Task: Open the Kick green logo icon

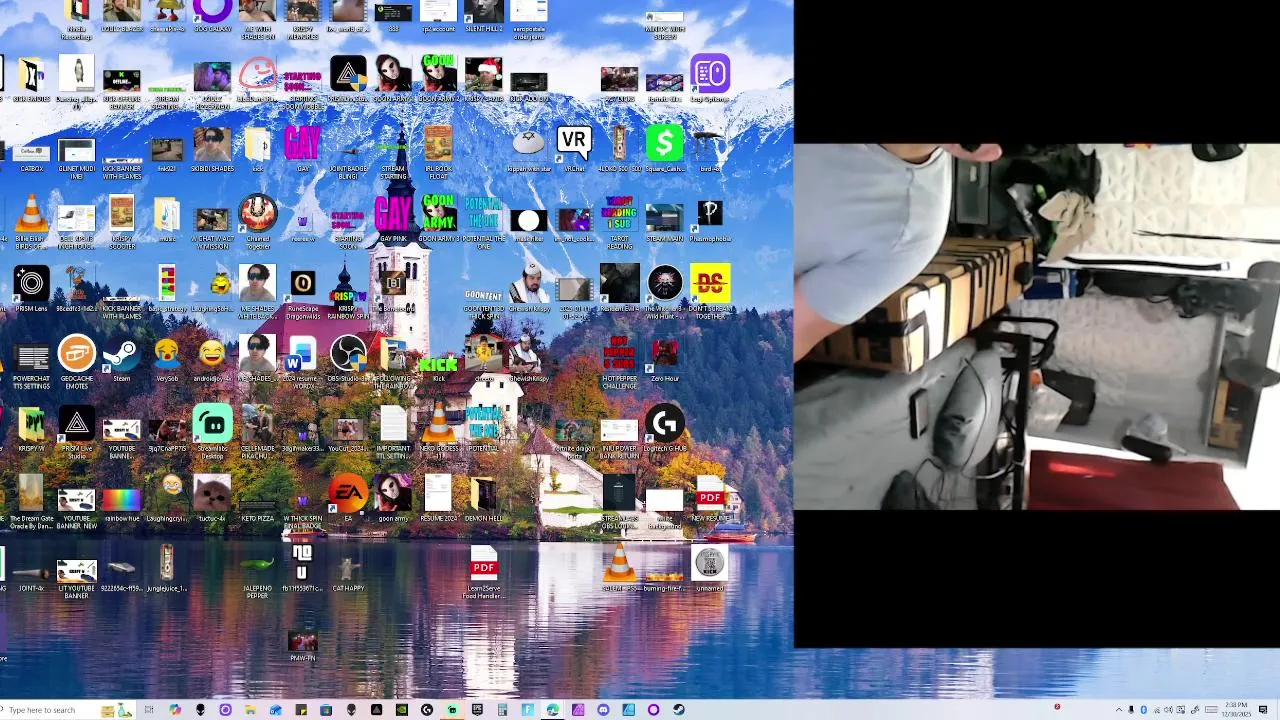Action: (438, 364)
